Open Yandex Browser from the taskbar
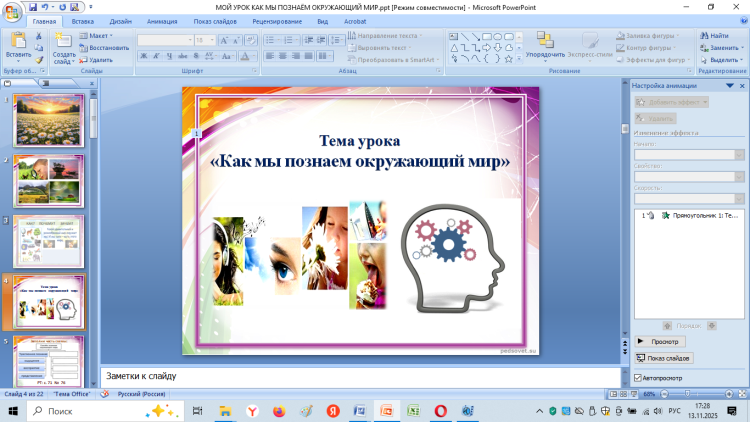This screenshot has height=422, width=750. click(x=251, y=411)
